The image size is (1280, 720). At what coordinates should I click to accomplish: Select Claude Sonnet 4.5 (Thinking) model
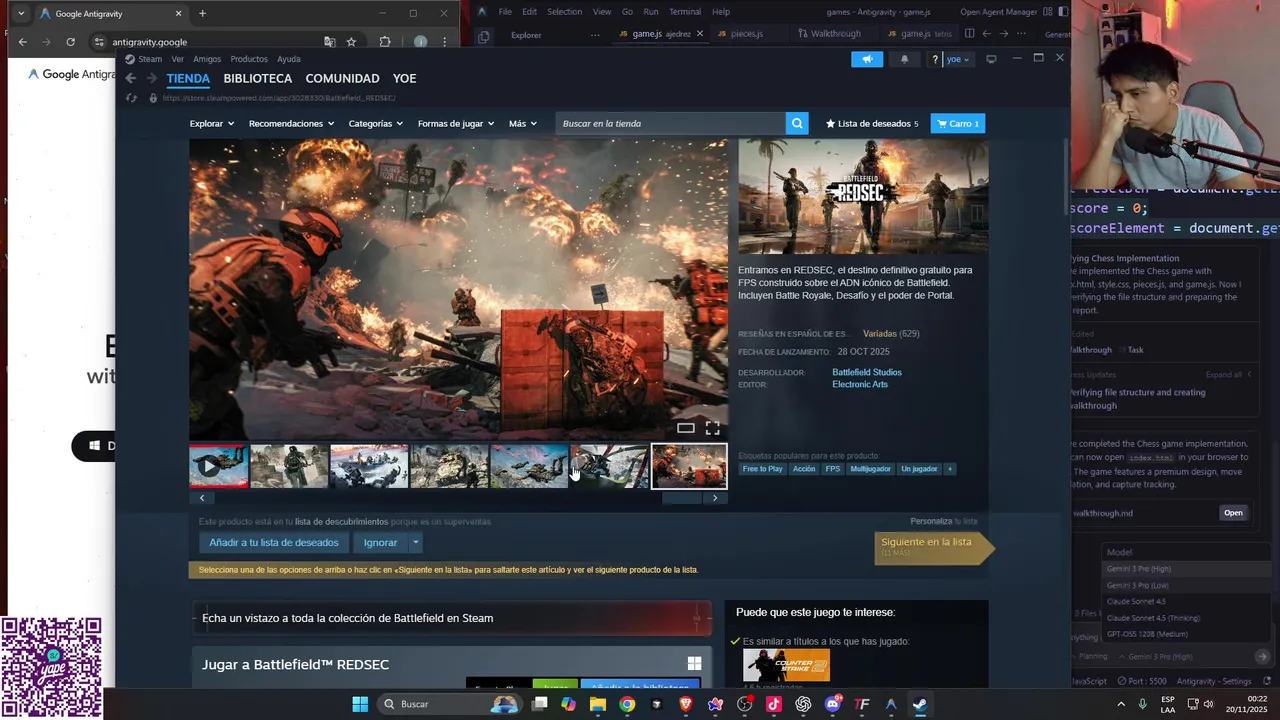[1153, 618]
